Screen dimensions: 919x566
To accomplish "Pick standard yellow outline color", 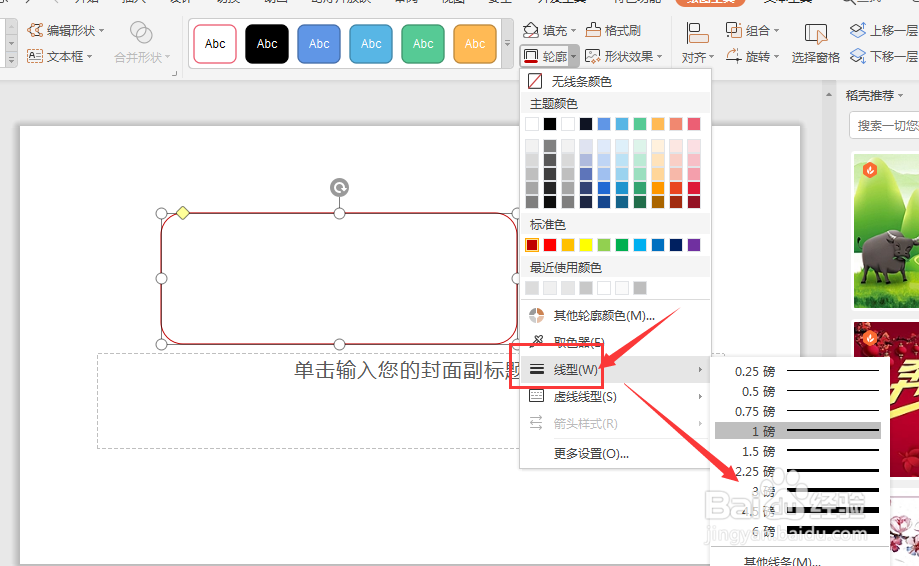I will [x=586, y=244].
